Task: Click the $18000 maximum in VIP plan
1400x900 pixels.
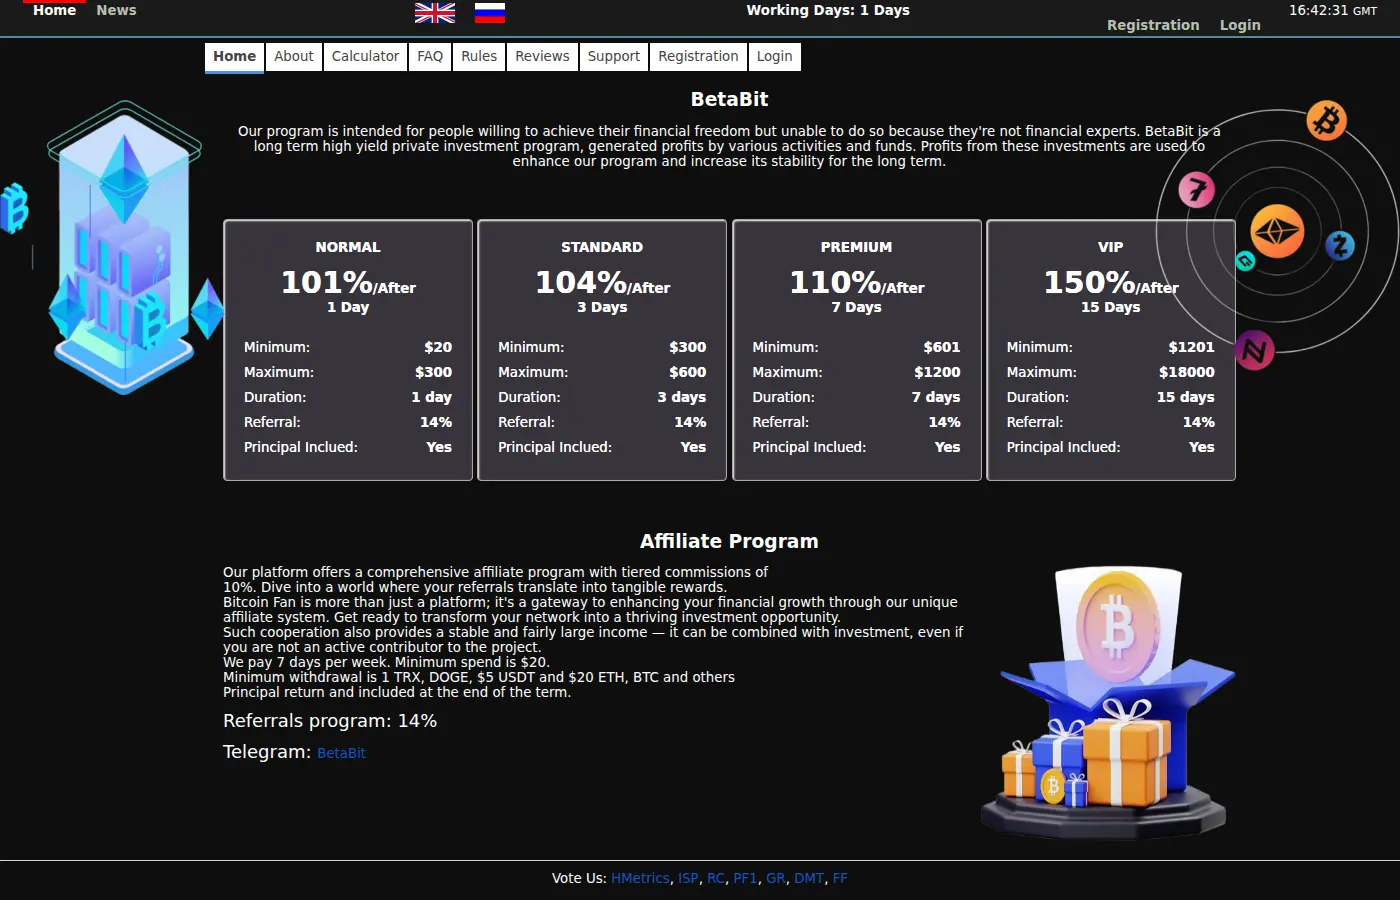Action: (x=1187, y=372)
